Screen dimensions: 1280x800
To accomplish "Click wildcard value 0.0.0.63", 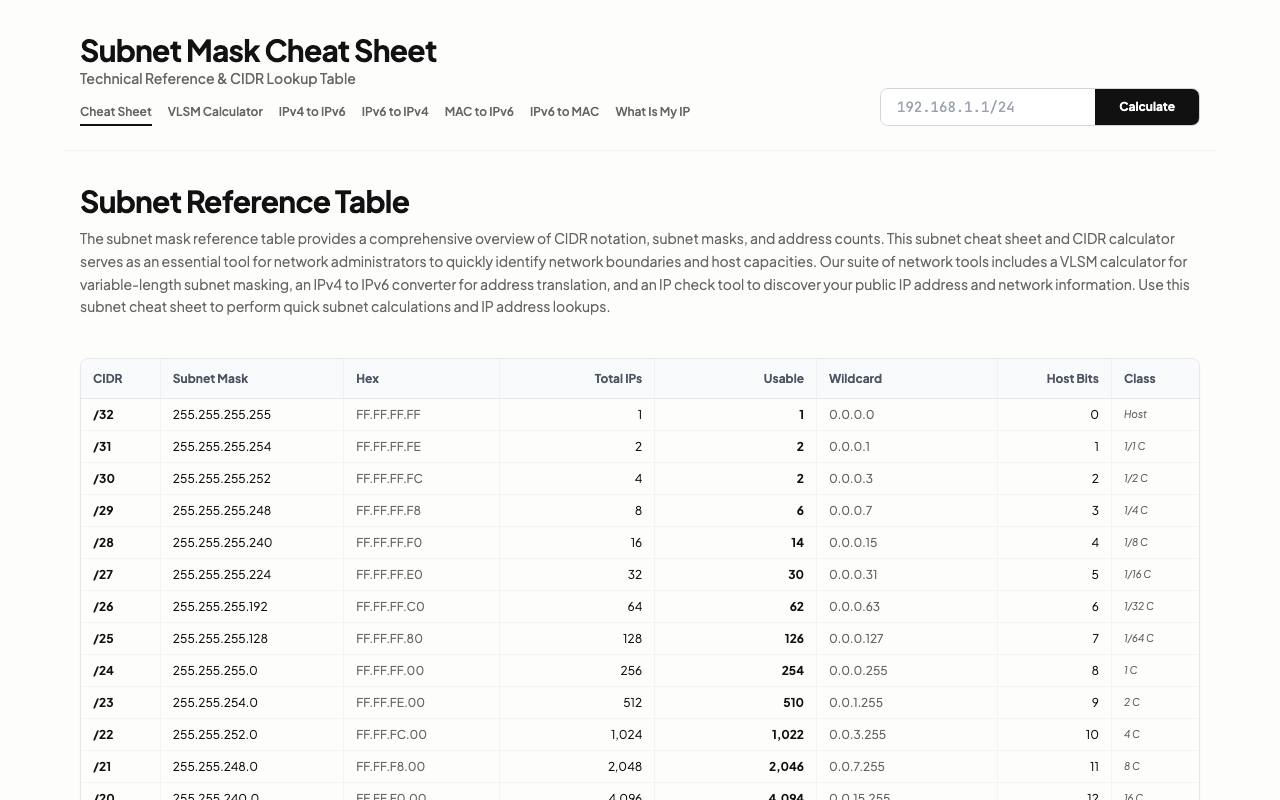I will 854,607.
